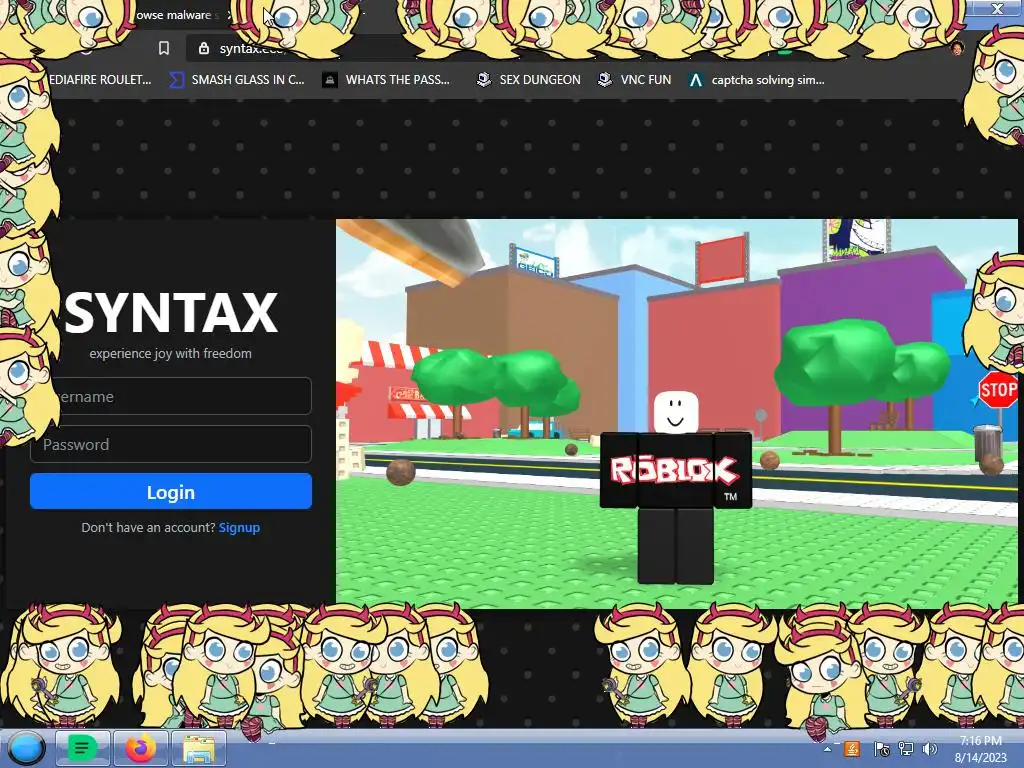The height and width of the screenshot is (768, 1024).
Task: Open the VNC FUN bookmark
Action: click(634, 80)
